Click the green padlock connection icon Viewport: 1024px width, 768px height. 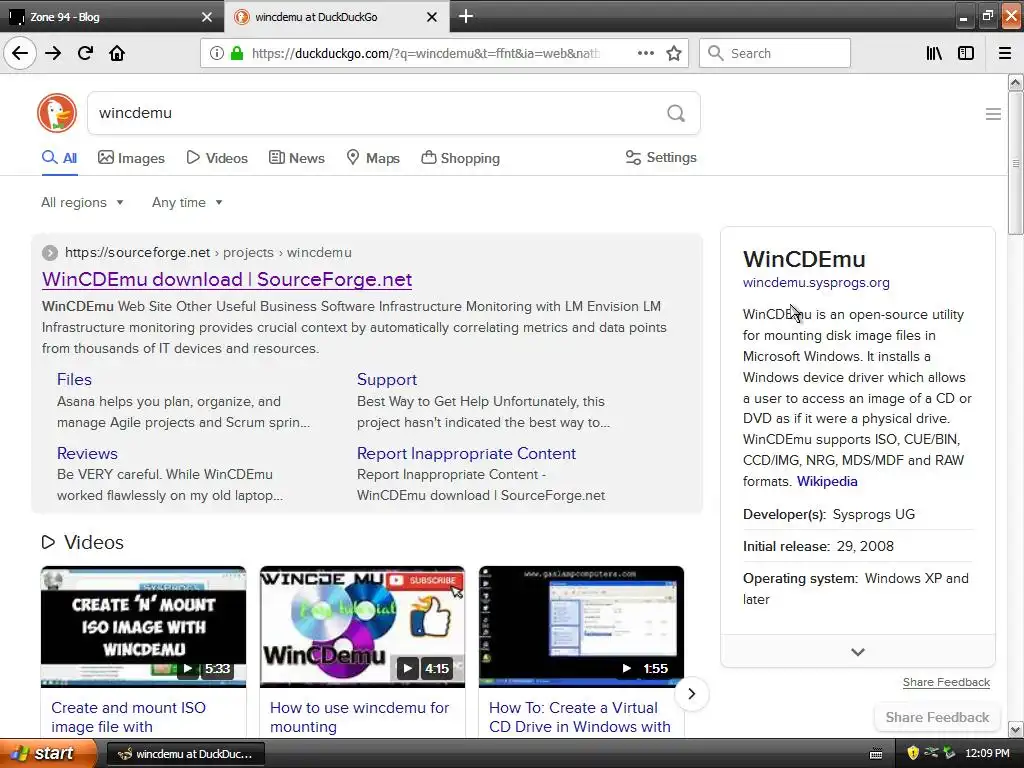pyautogui.click(x=237, y=53)
